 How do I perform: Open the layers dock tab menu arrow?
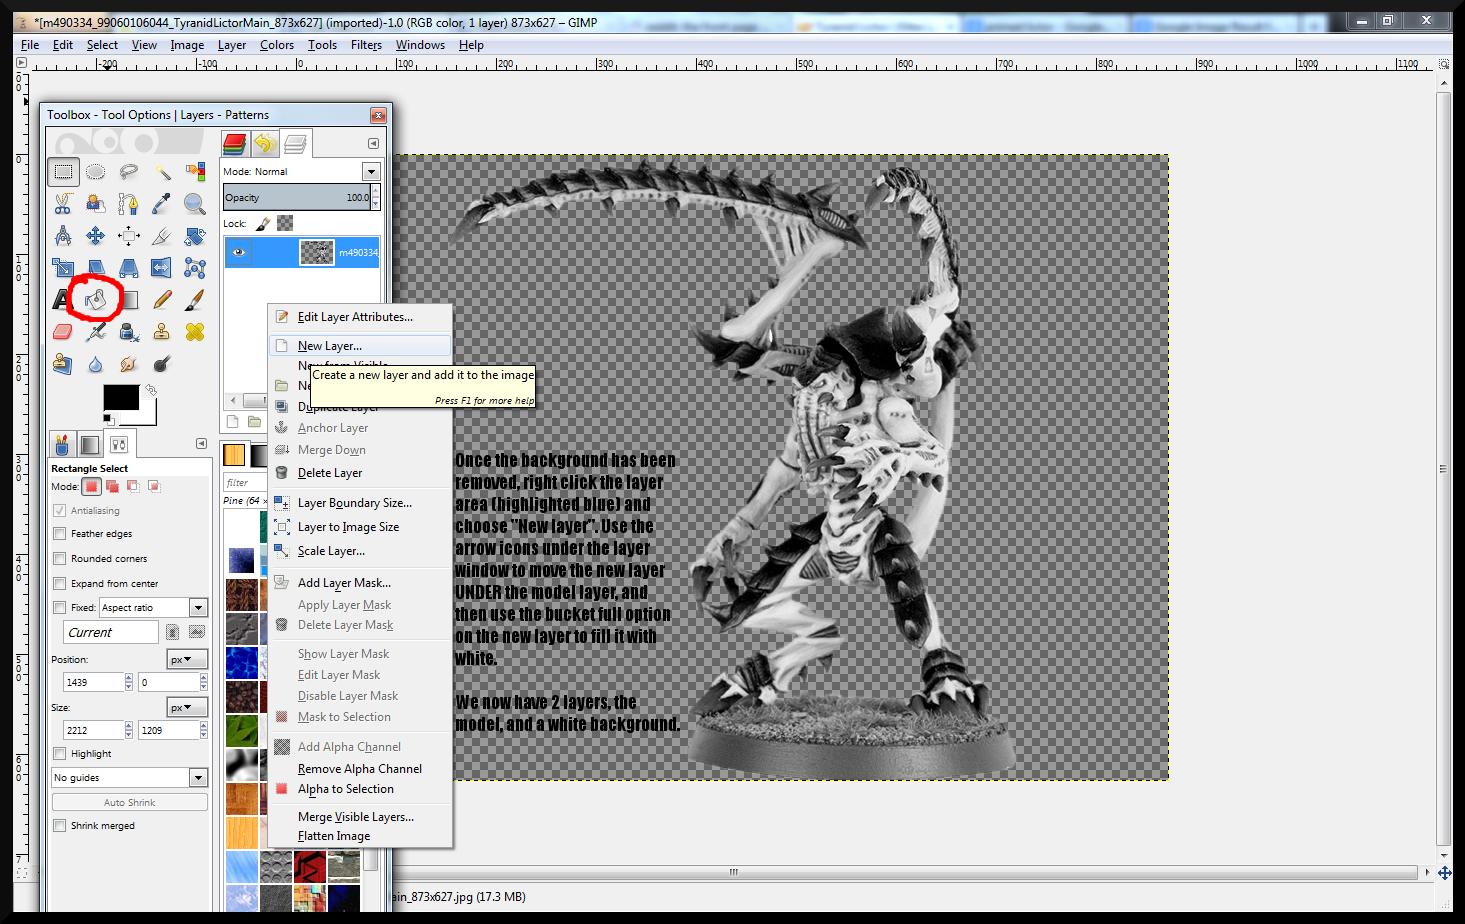coord(373,144)
